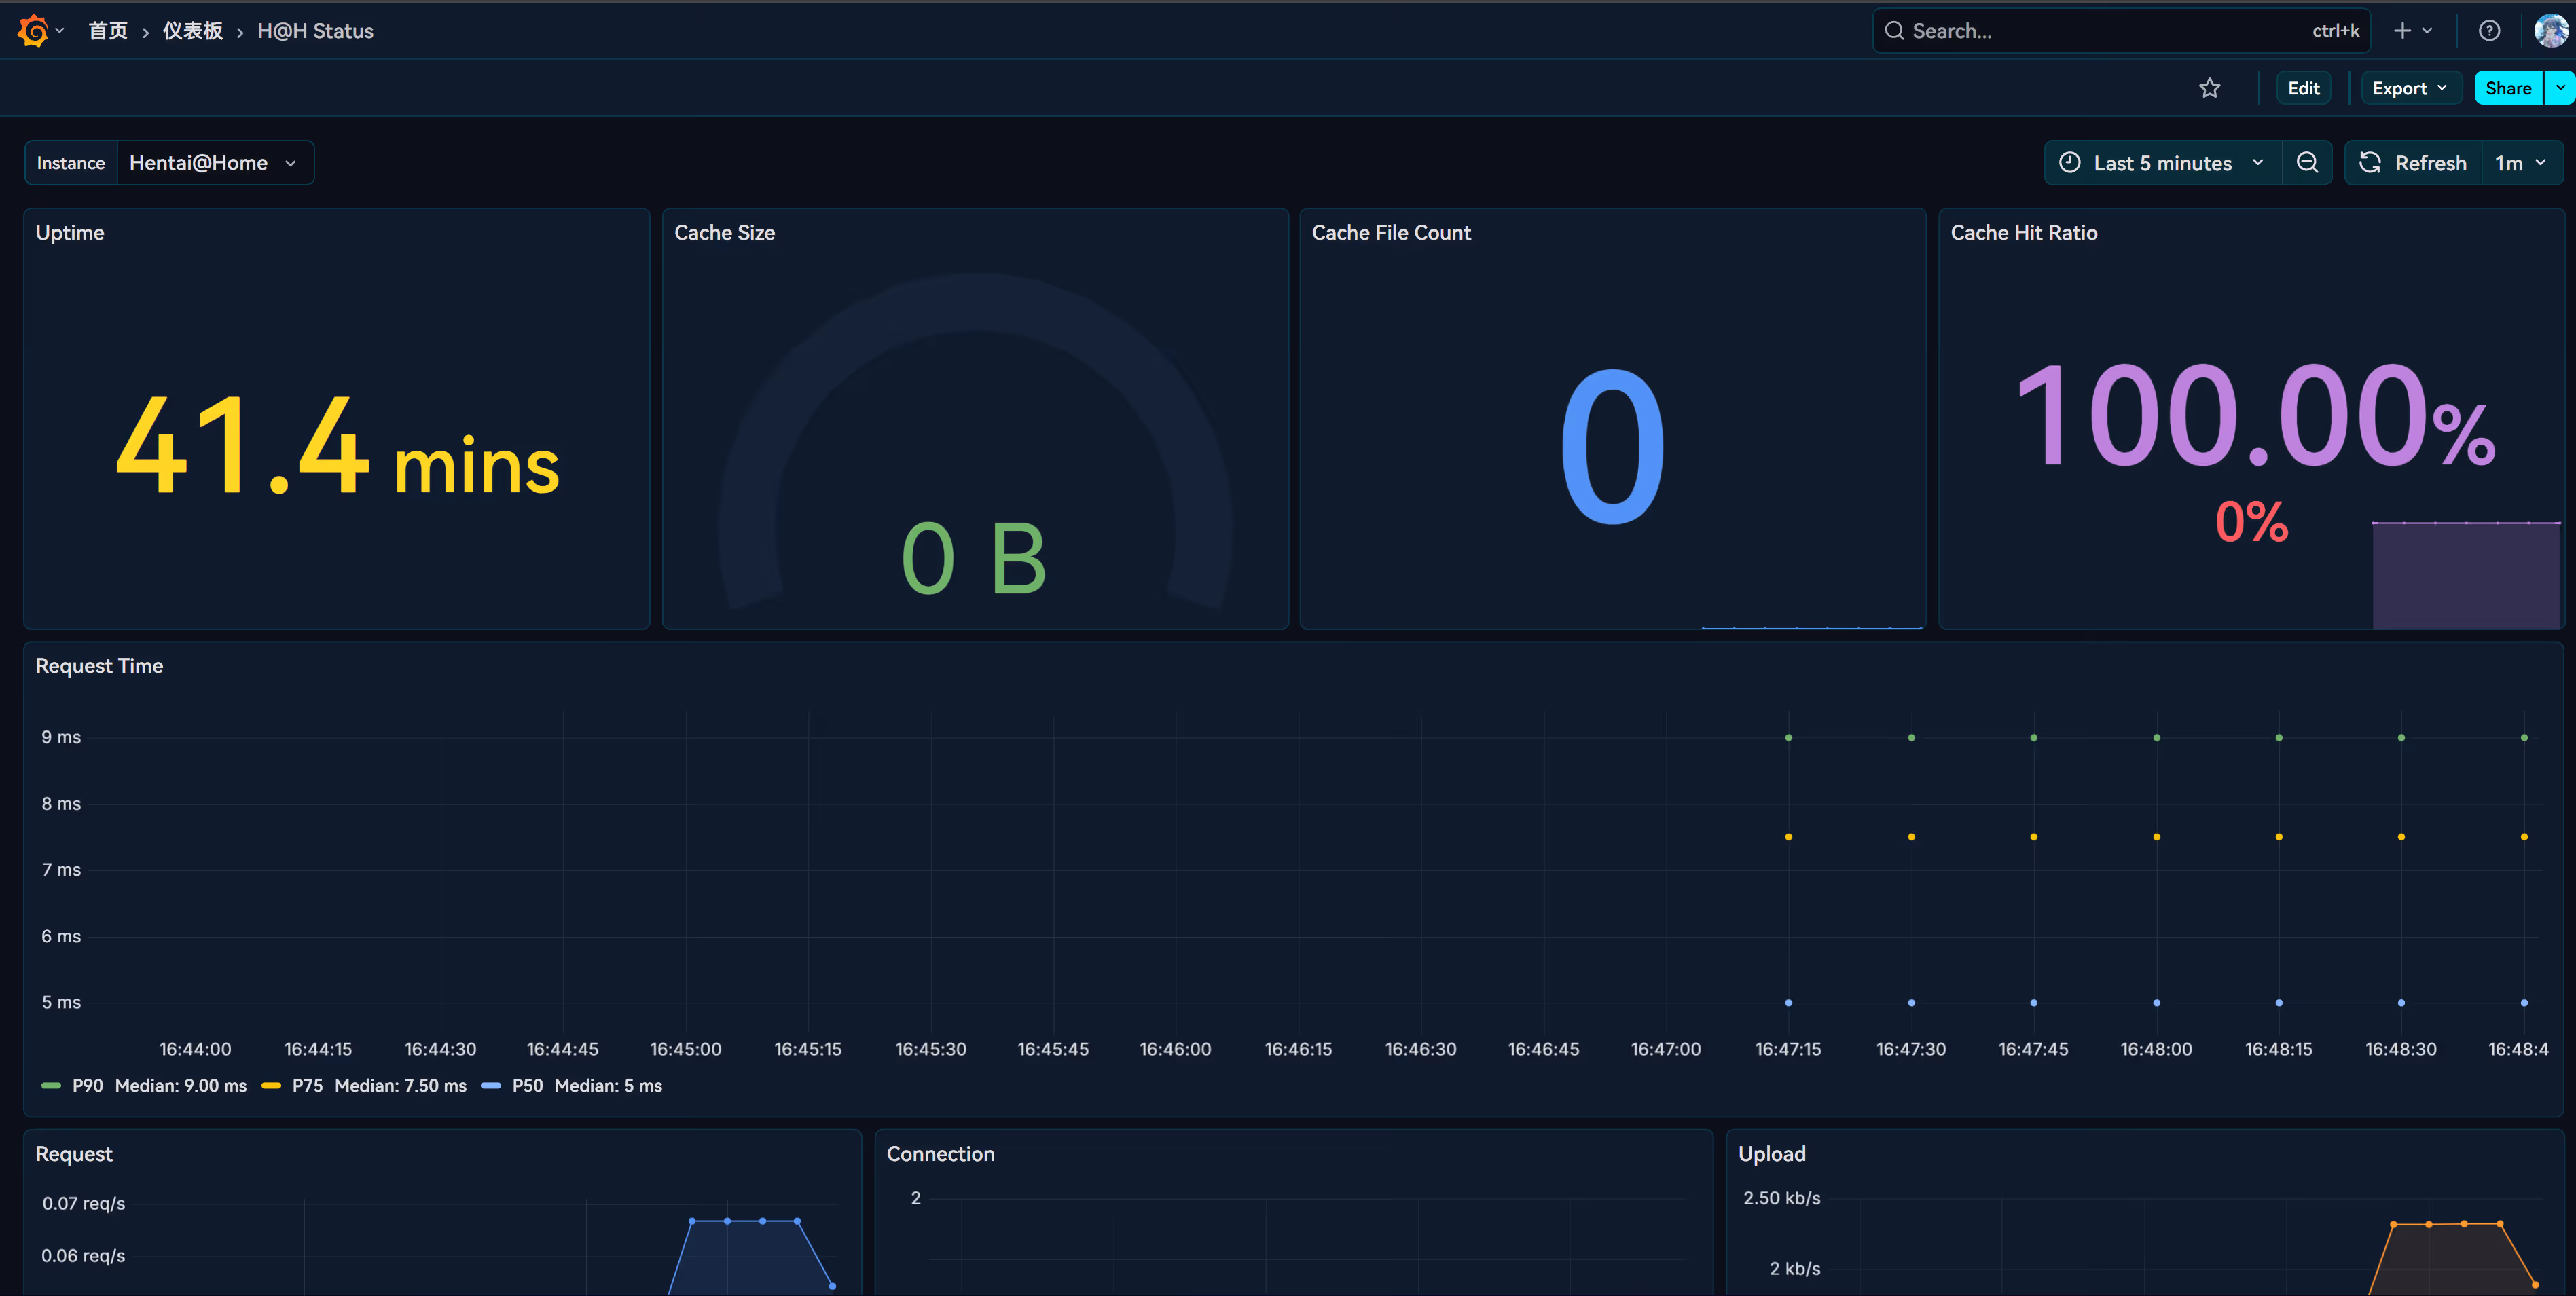Open the 1m refresh interval dropdown

(x=2520, y=163)
